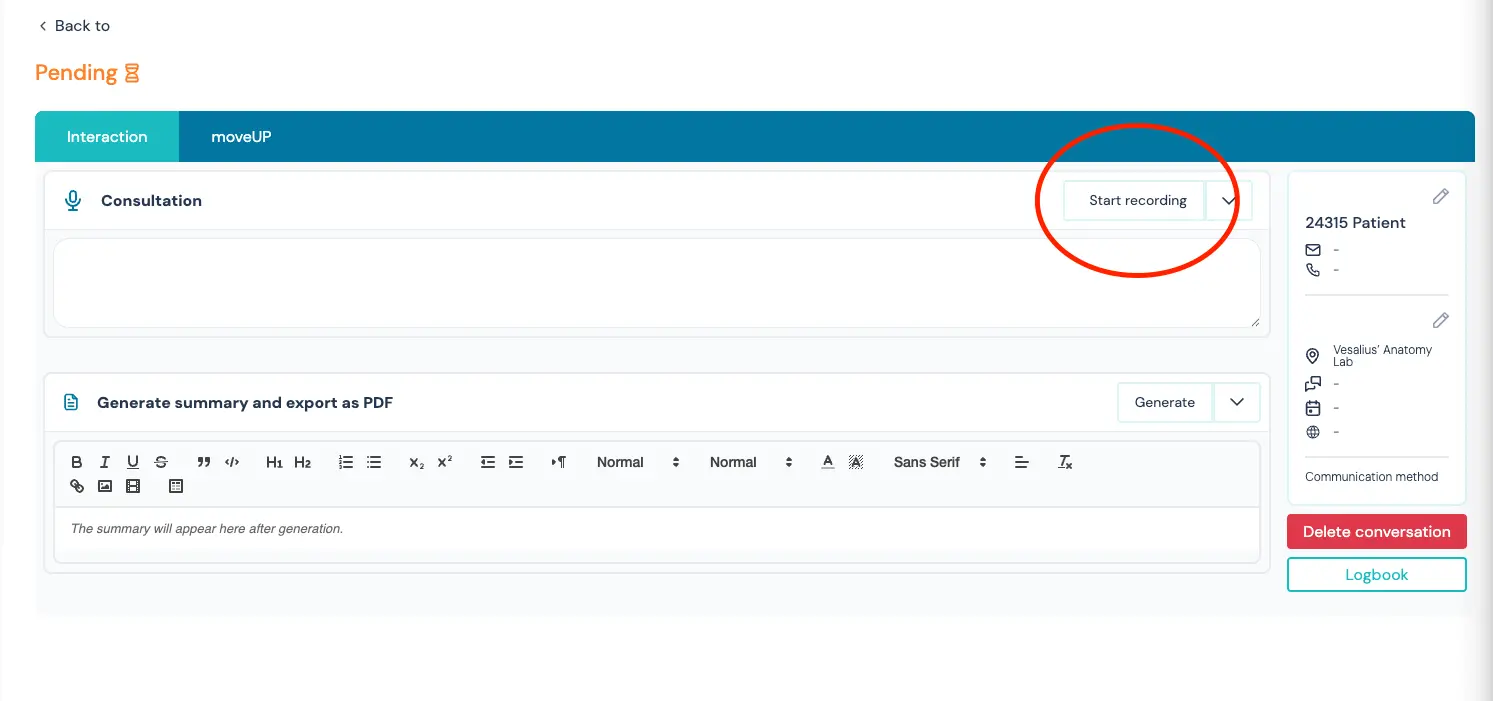Screen dimensions: 1493x701
Task: Toggle underline formatting in summary editor
Action: coord(133,462)
